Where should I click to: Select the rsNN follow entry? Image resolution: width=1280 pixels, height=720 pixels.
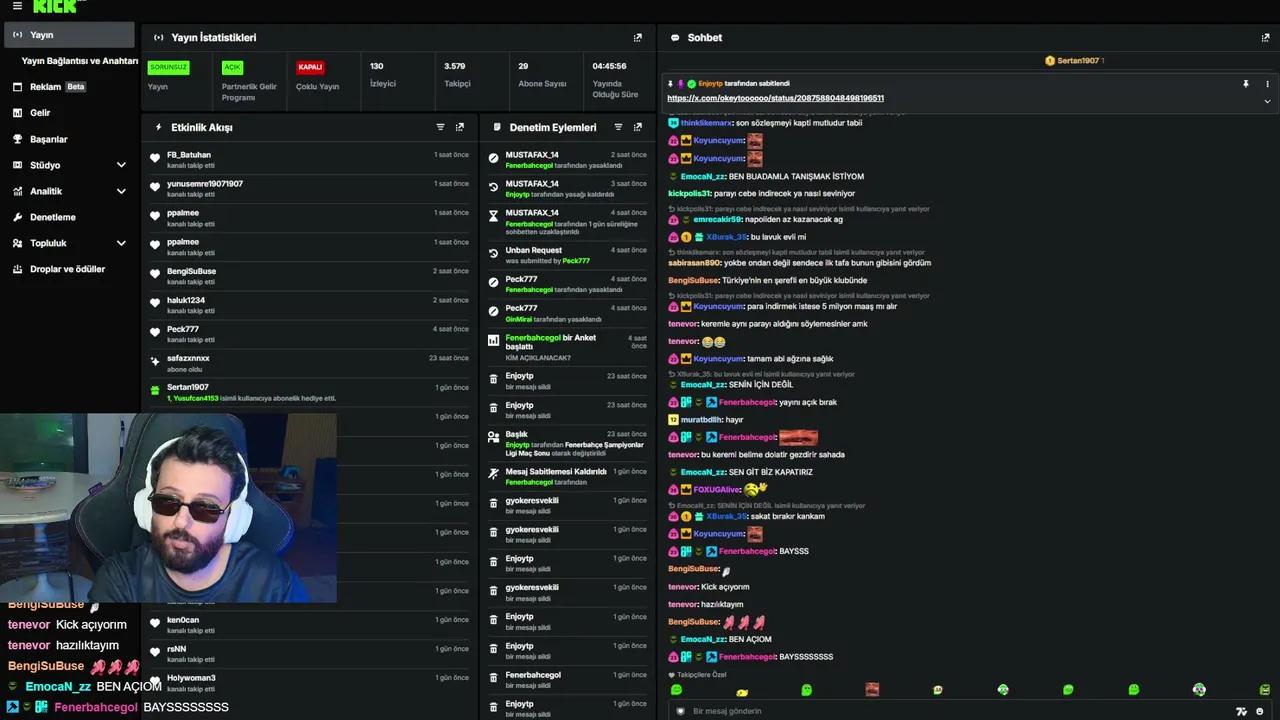click(x=308, y=653)
